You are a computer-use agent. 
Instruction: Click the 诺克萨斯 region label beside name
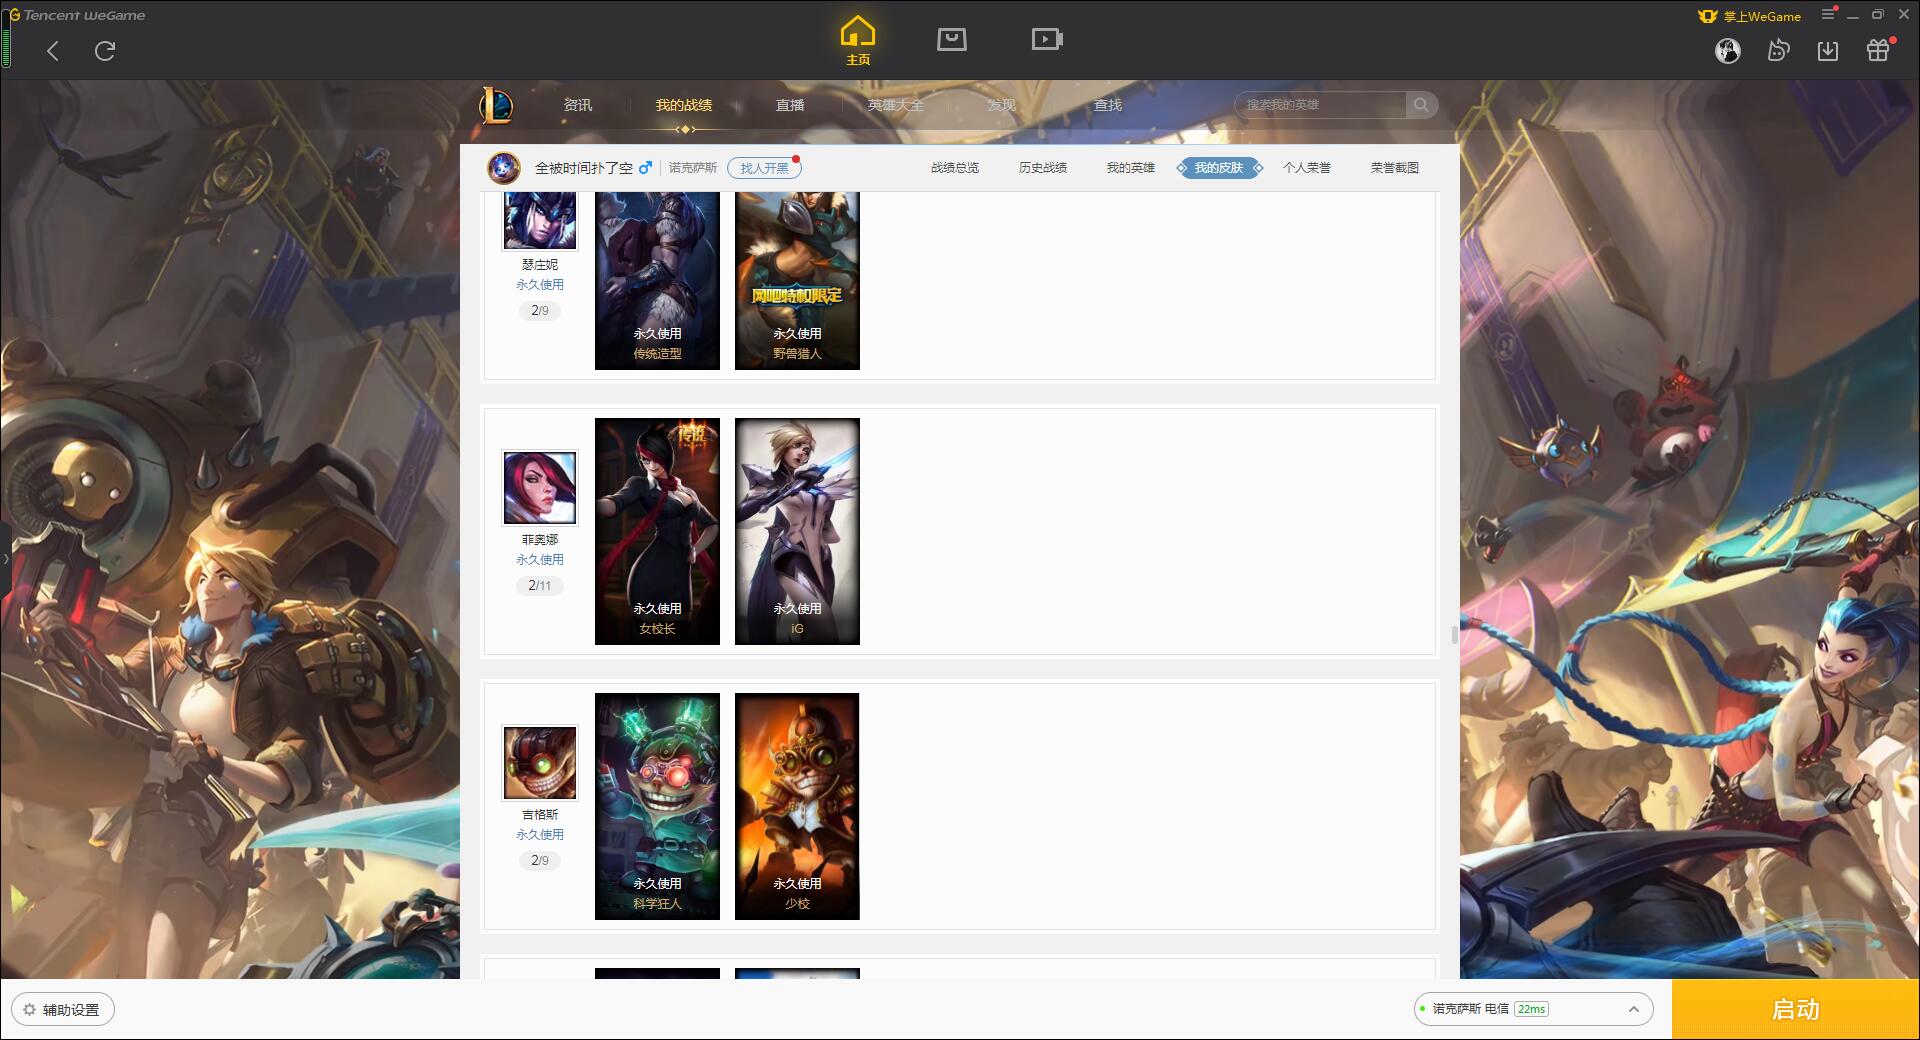point(693,168)
